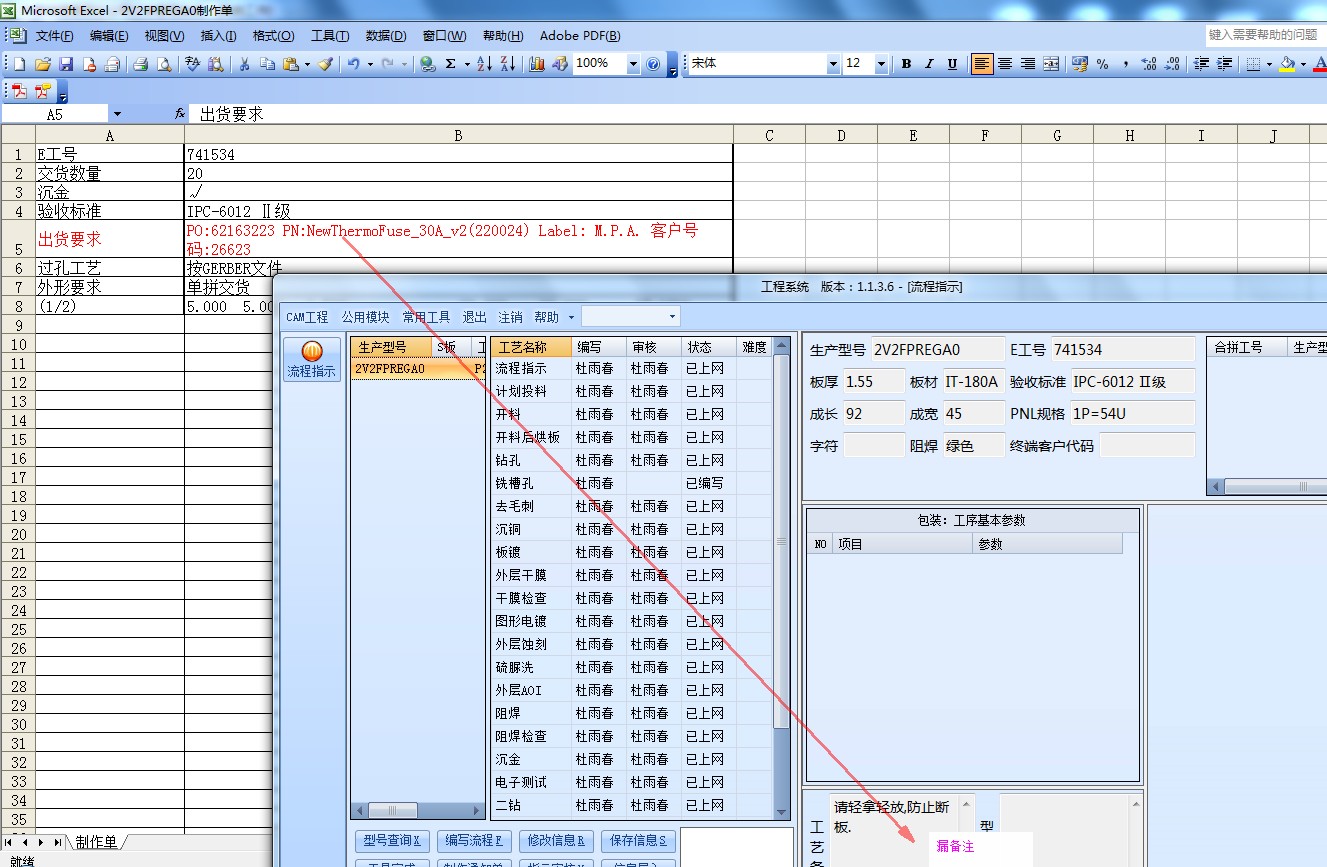Toggle the left align button
The image size is (1327, 867).
pos(982,64)
